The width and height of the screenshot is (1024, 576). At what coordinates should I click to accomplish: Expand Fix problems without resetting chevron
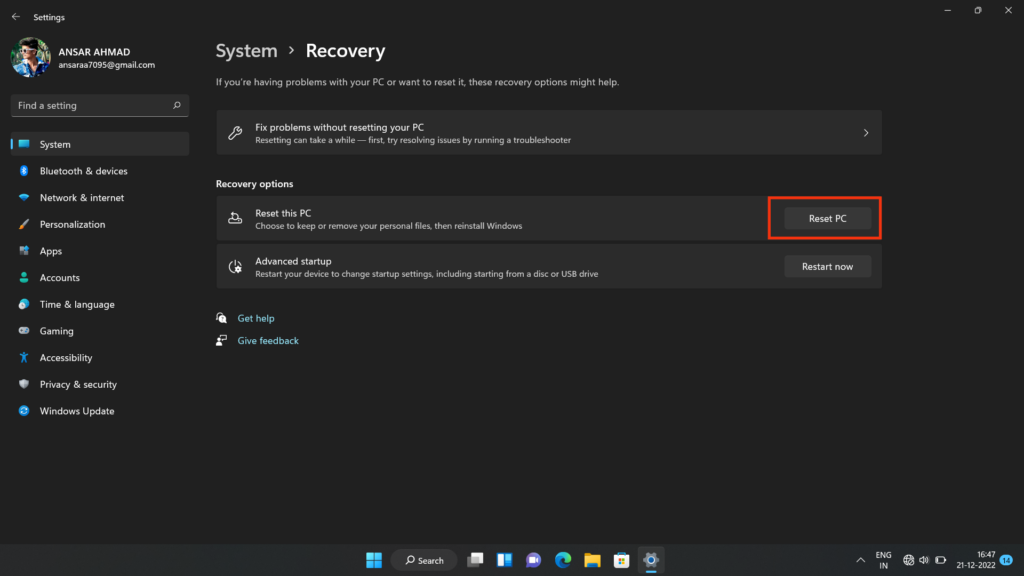click(866, 133)
